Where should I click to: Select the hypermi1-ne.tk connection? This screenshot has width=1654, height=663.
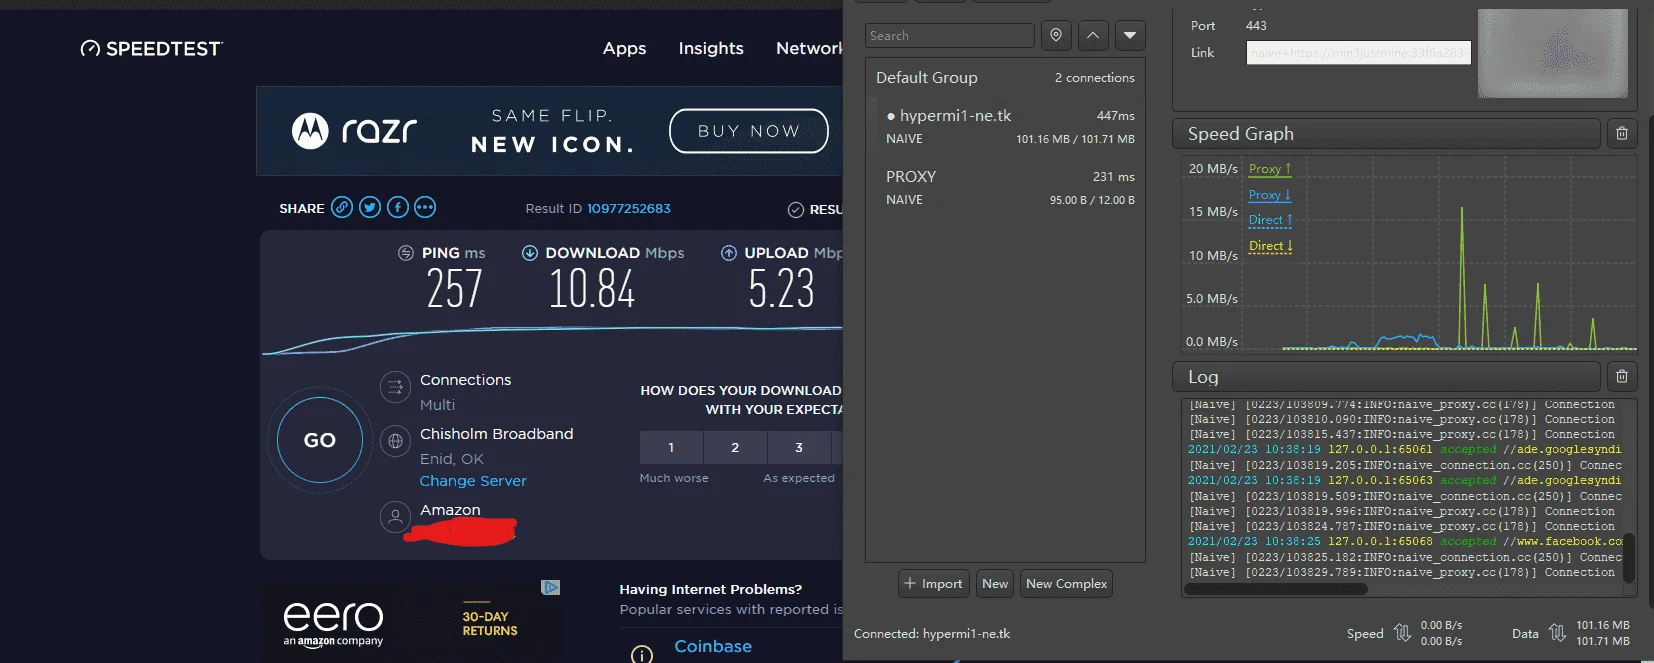(x=1005, y=126)
